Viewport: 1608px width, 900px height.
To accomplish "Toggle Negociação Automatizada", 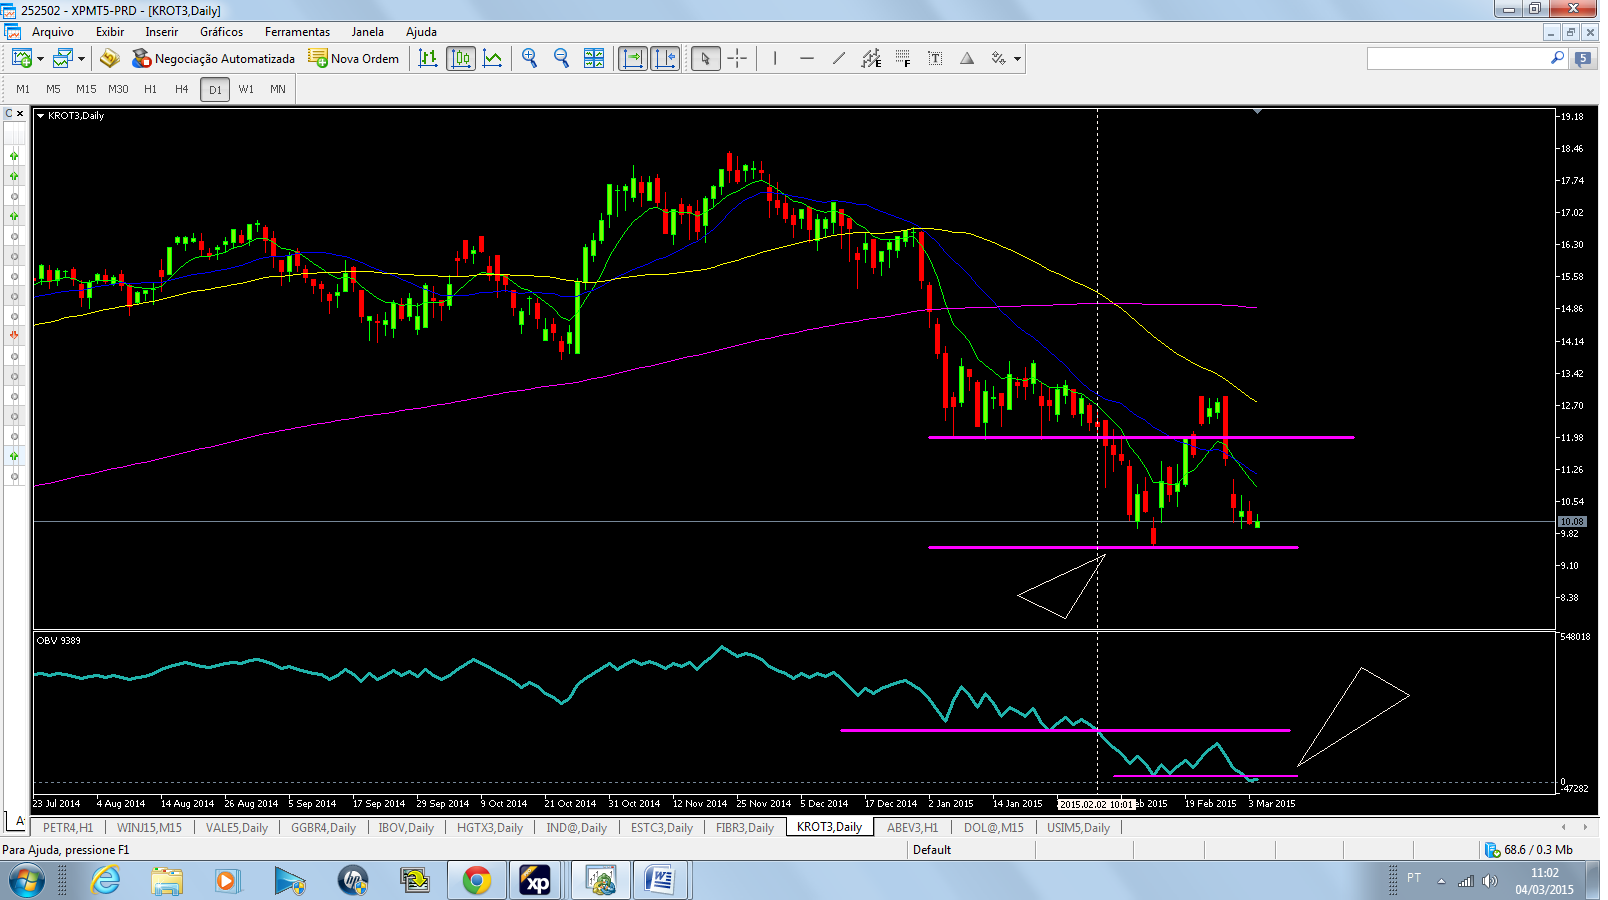I will tap(213, 59).
